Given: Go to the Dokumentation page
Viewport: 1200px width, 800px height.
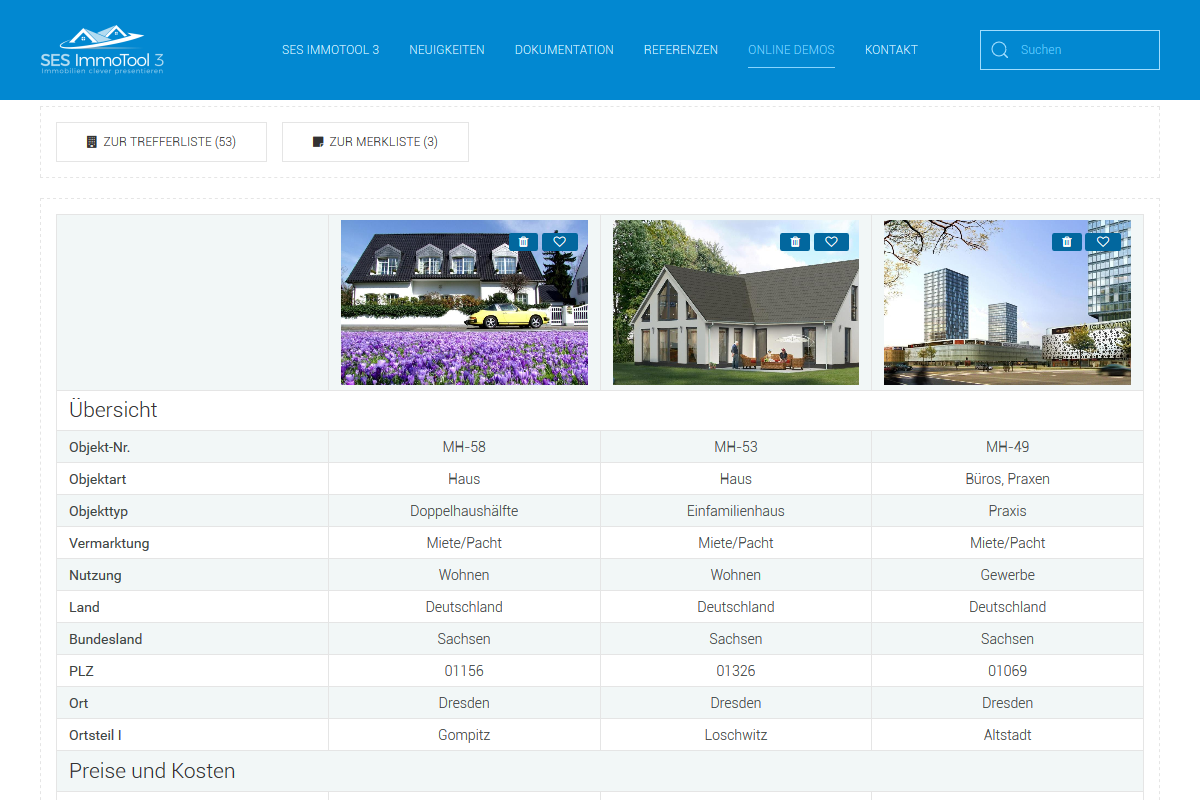Looking at the screenshot, I should pos(564,50).
